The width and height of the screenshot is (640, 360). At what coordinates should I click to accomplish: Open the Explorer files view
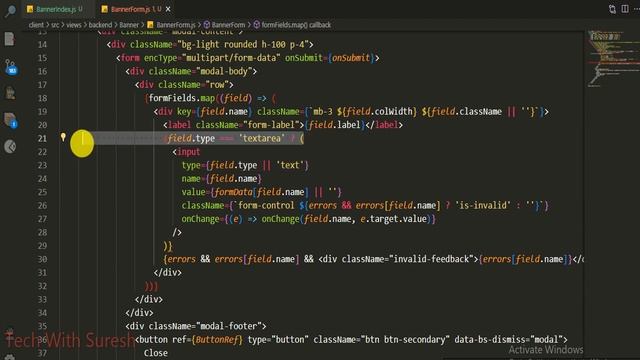pos(10,39)
